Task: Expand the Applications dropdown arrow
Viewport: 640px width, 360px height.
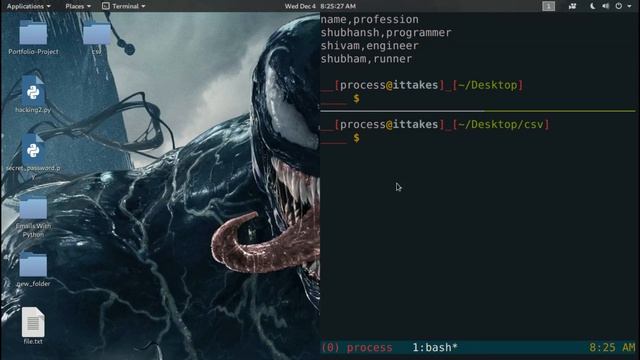Action: [49, 7]
